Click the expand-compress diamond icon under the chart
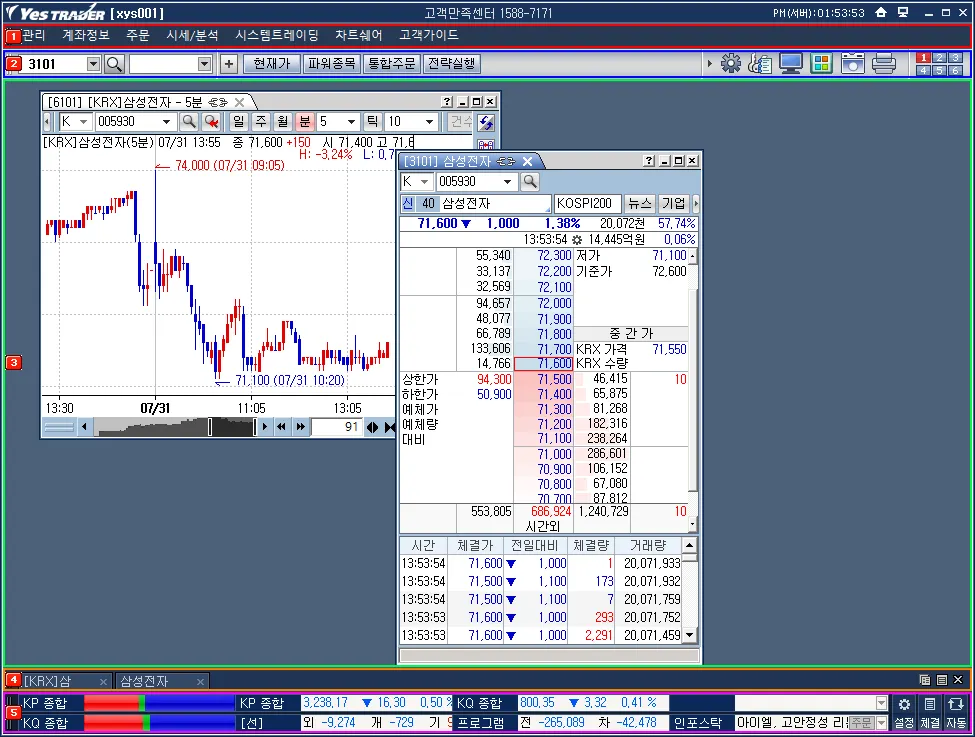 pyautogui.click(x=372, y=427)
